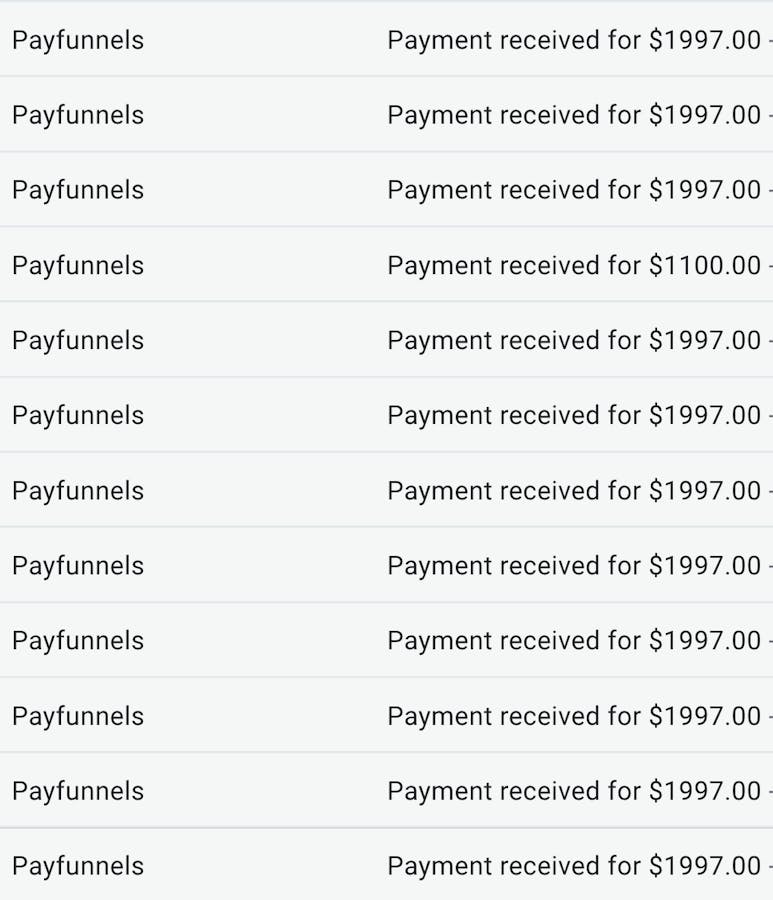Click Payfunnels sender on the $1100.00 row
Image resolution: width=773 pixels, height=900 pixels.
point(78,266)
